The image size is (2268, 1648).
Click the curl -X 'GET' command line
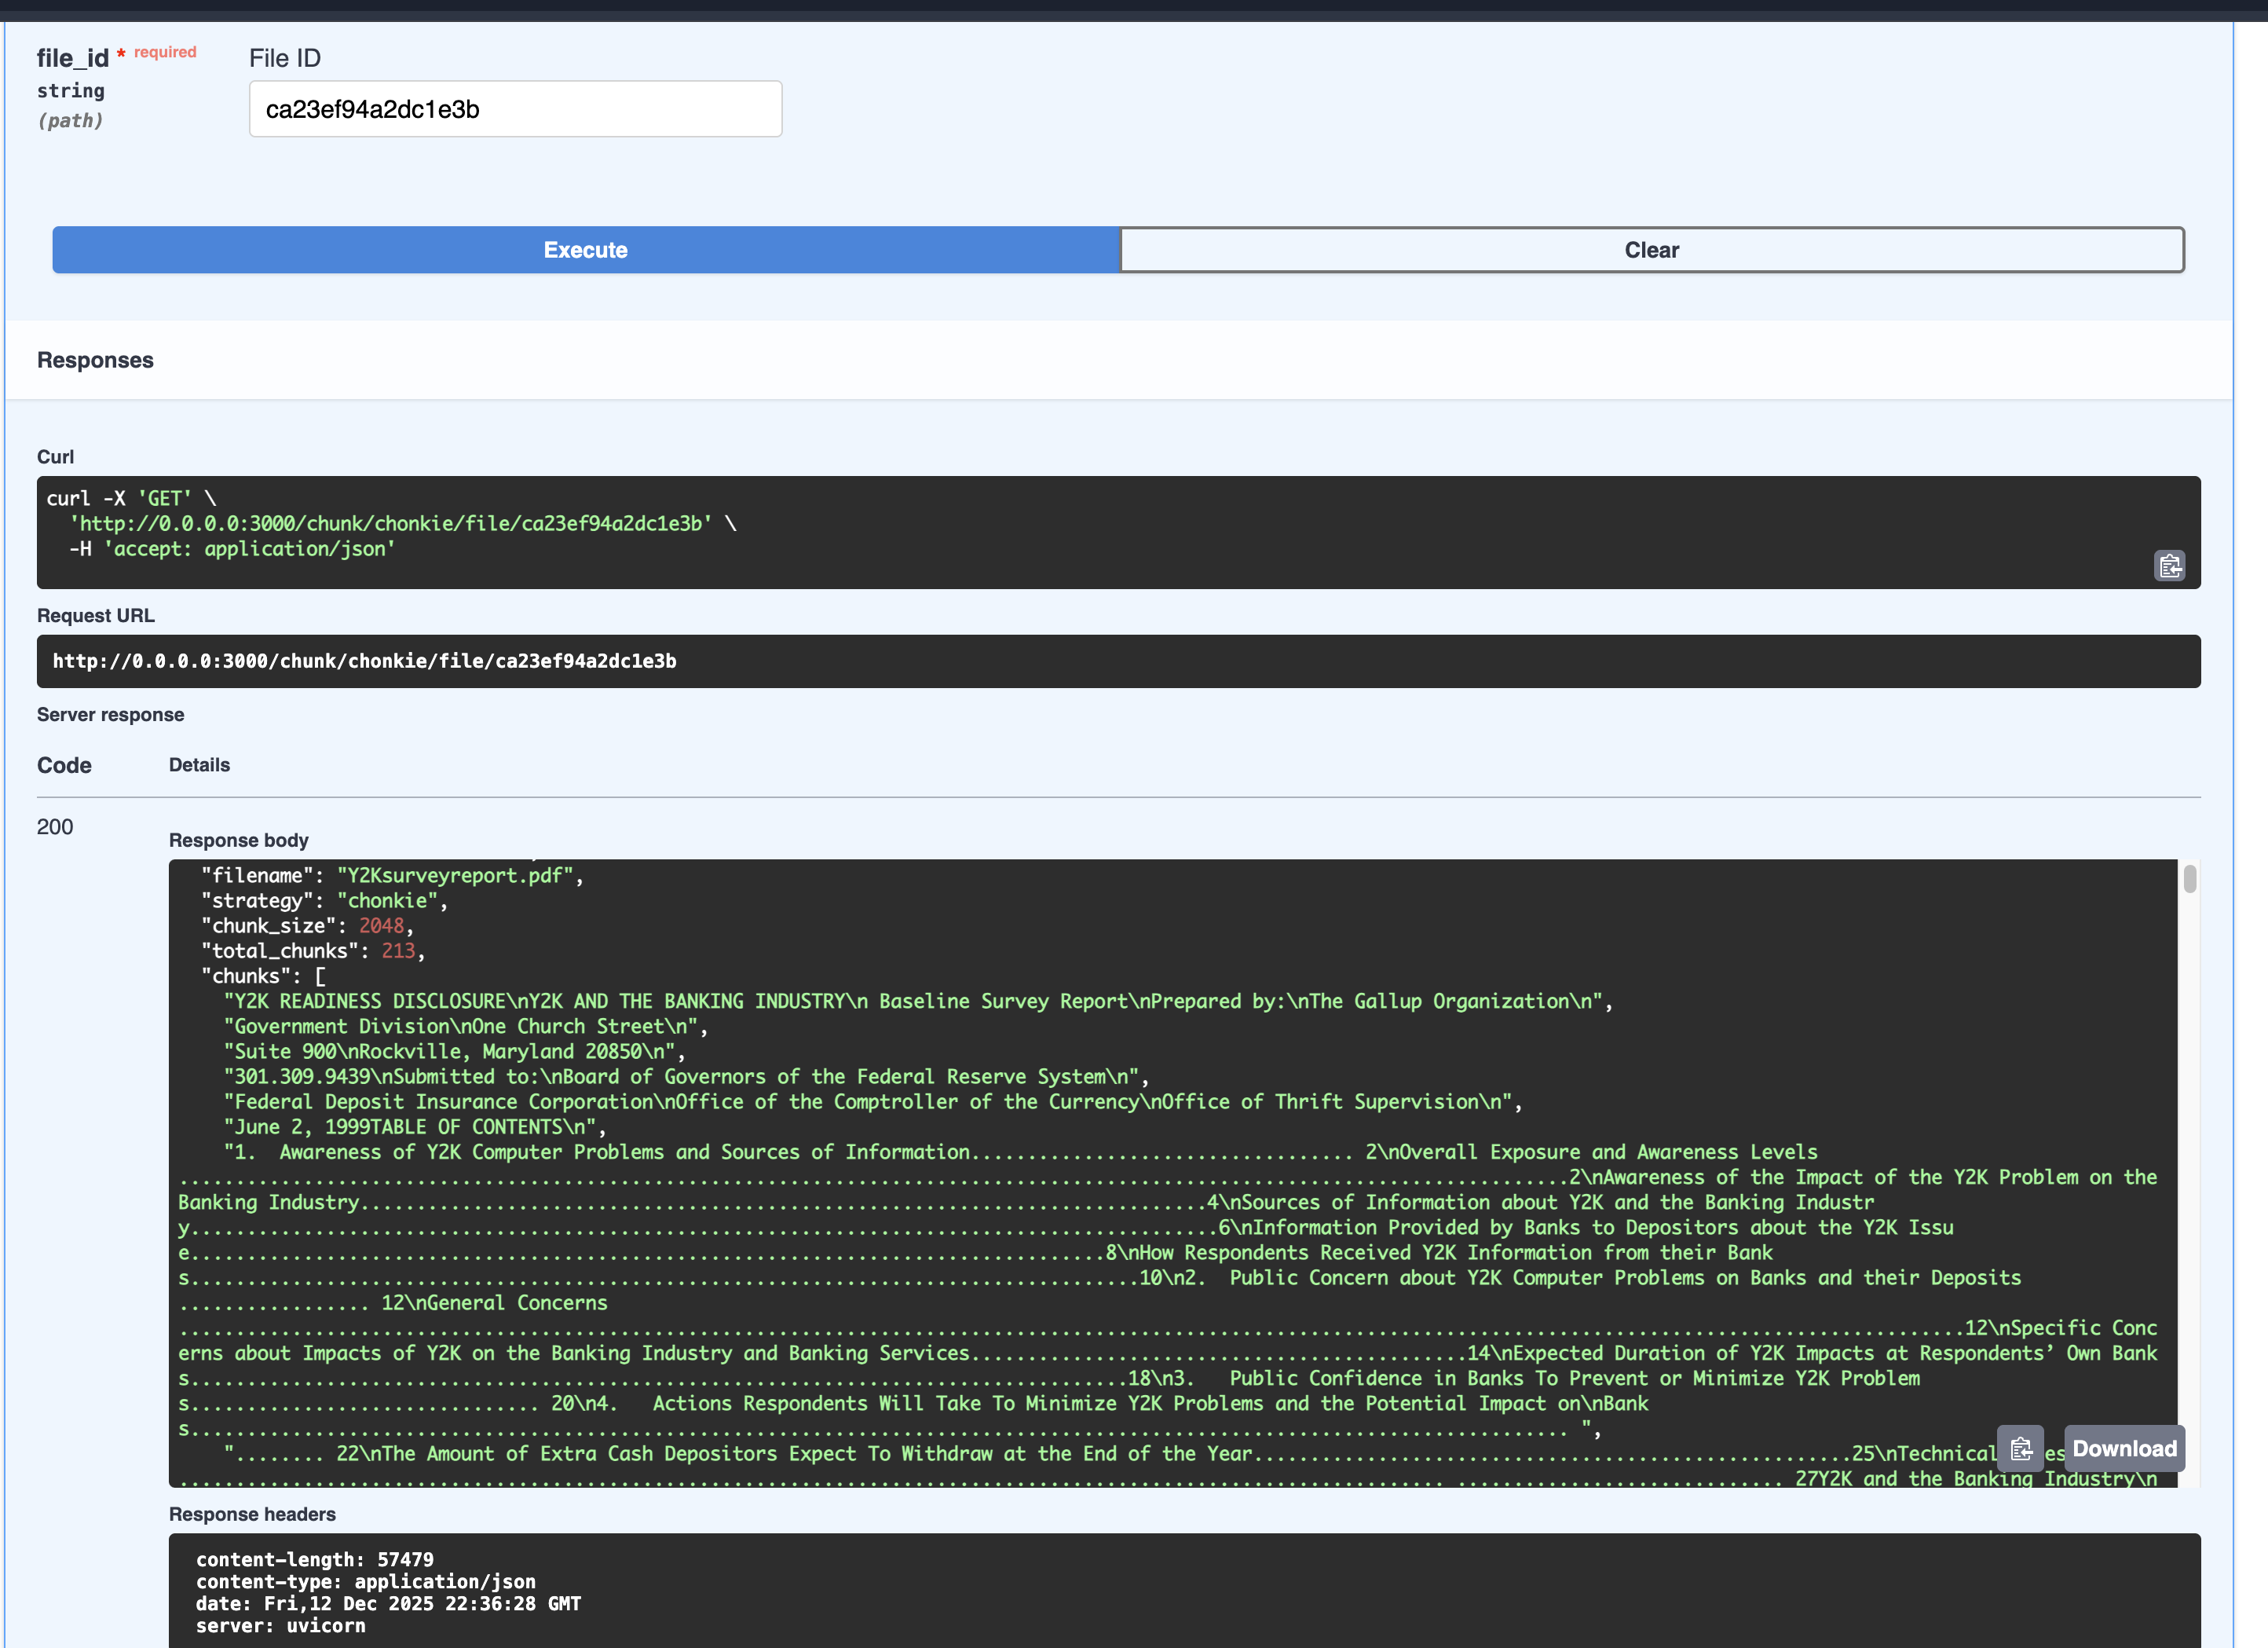click(131, 498)
